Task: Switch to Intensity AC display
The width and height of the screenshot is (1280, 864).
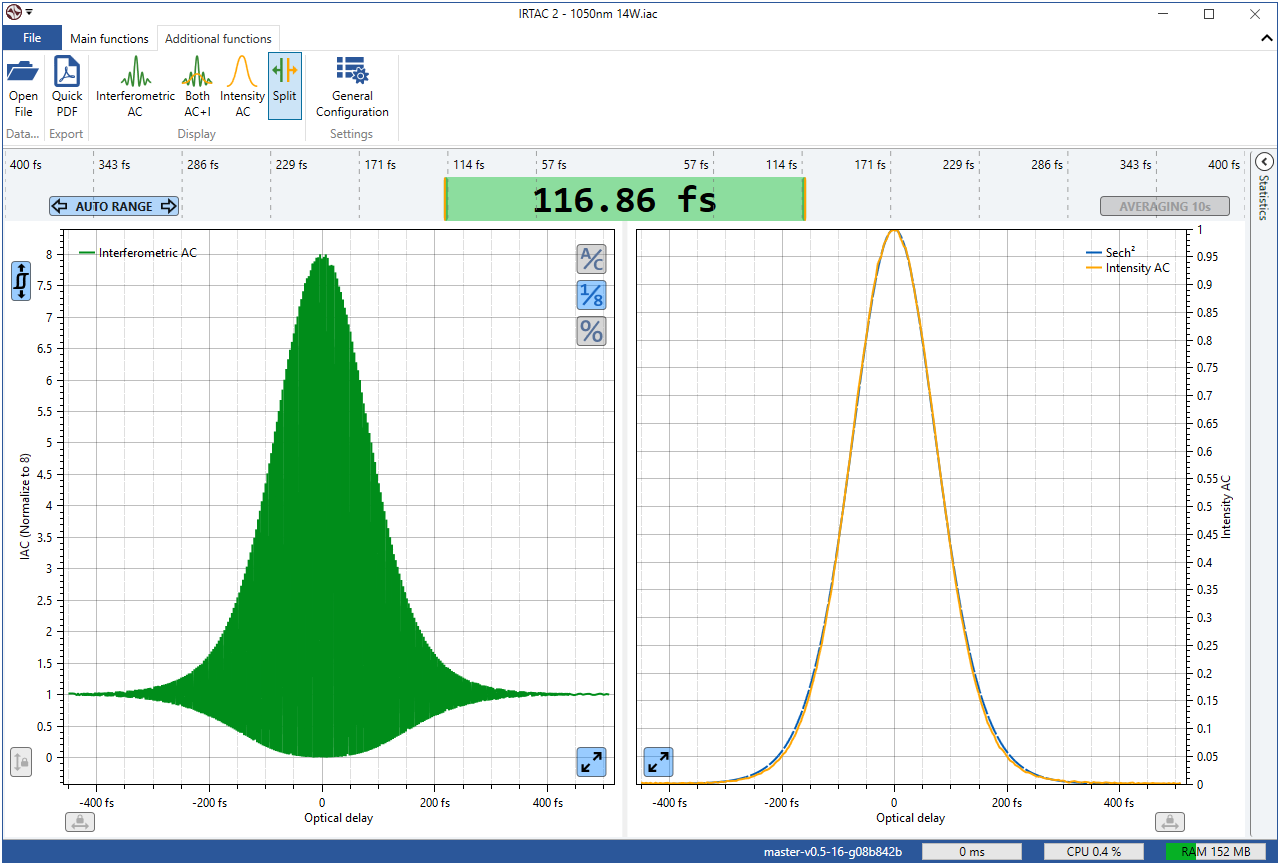Action: pyautogui.click(x=242, y=87)
